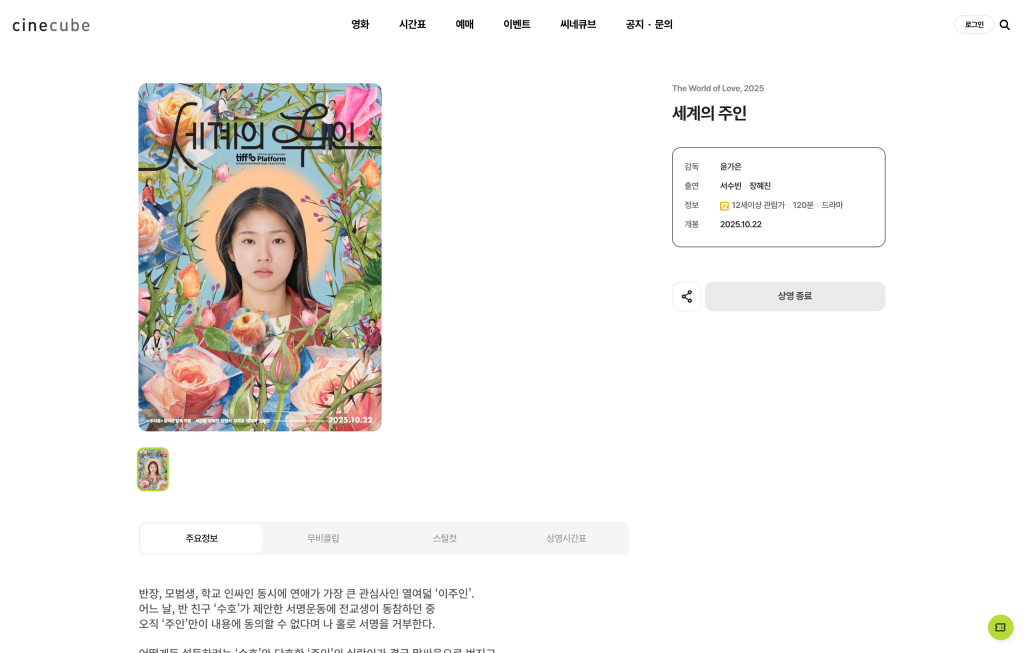Viewport: 1024px width, 653px height.
Task: Open the 예매 menu
Action: pyautogui.click(x=464, y=24)
